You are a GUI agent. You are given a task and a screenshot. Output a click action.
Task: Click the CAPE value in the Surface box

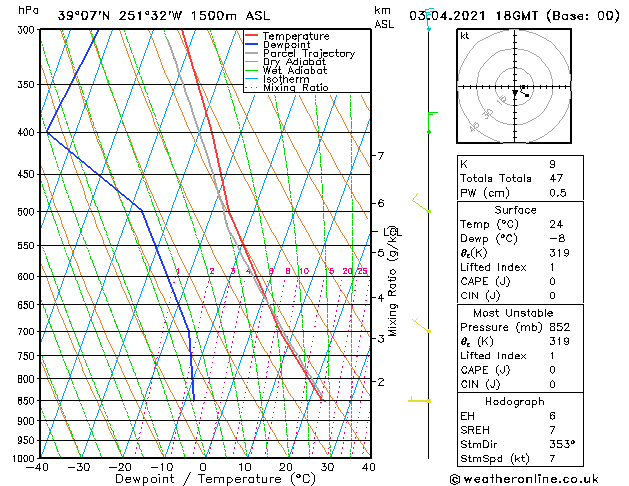pyautogui.click(x=552, y=281)
